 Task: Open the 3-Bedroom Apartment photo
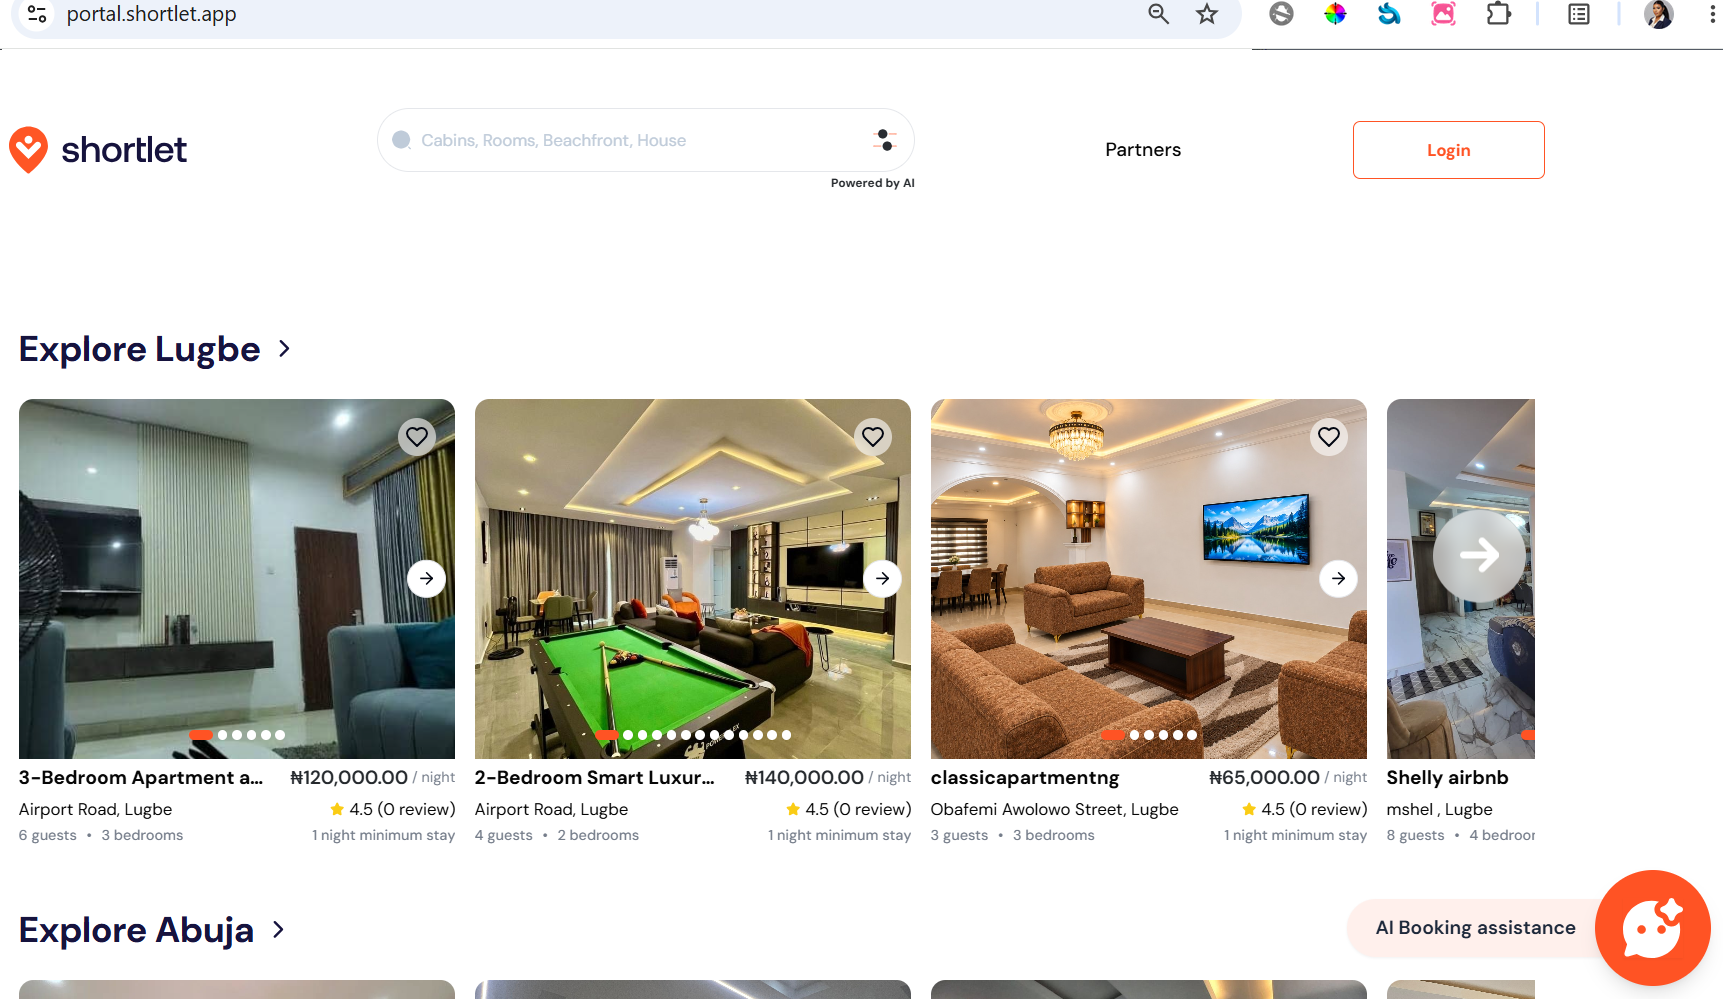237,579
